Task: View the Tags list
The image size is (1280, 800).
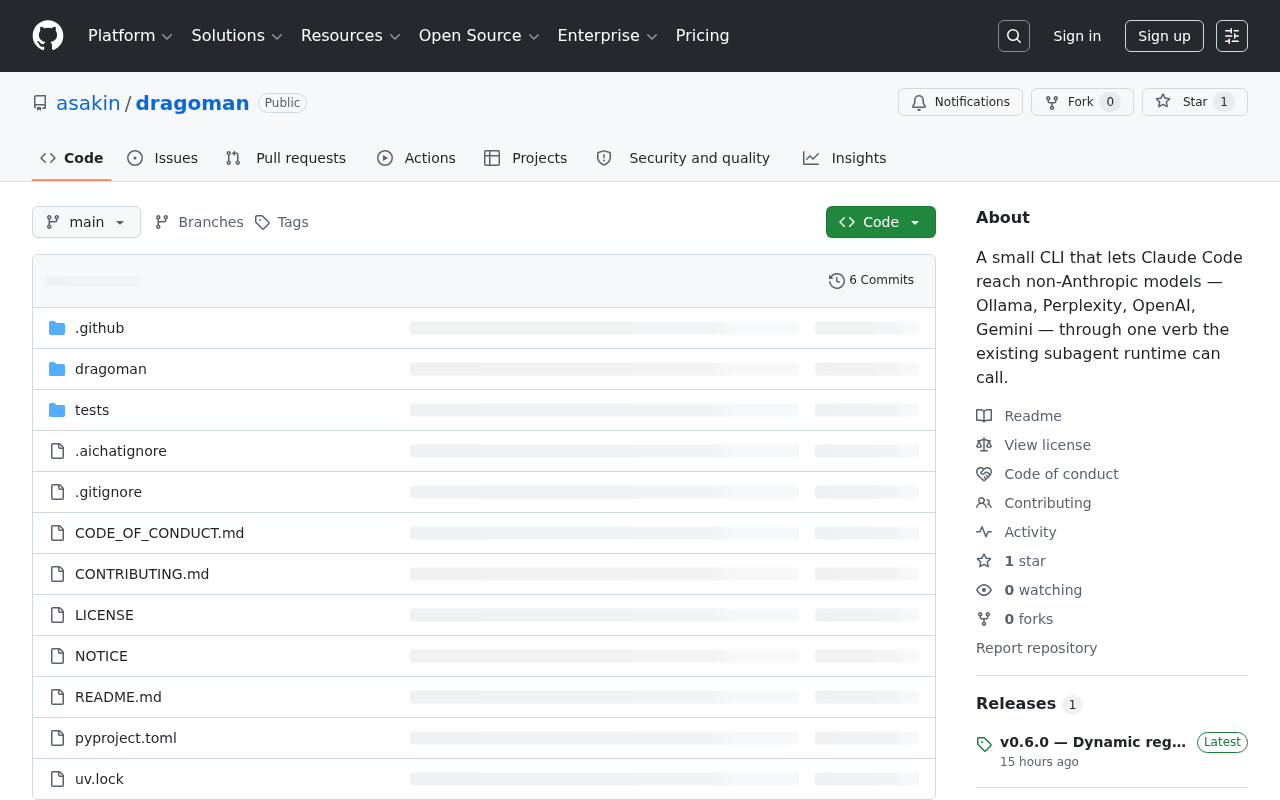Action: [x=281, y=222]
